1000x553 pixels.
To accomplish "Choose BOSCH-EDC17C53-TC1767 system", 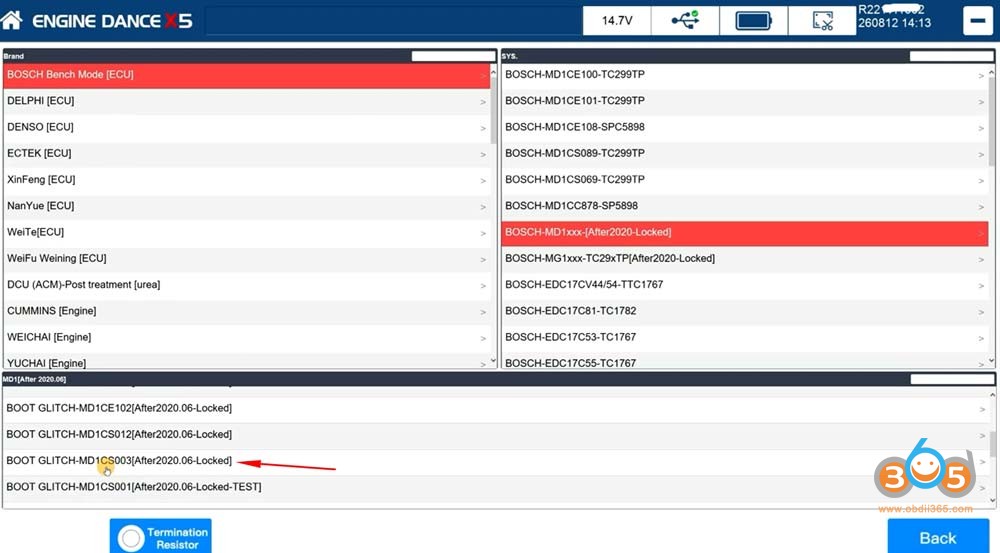I will click(x=744, y=337).
